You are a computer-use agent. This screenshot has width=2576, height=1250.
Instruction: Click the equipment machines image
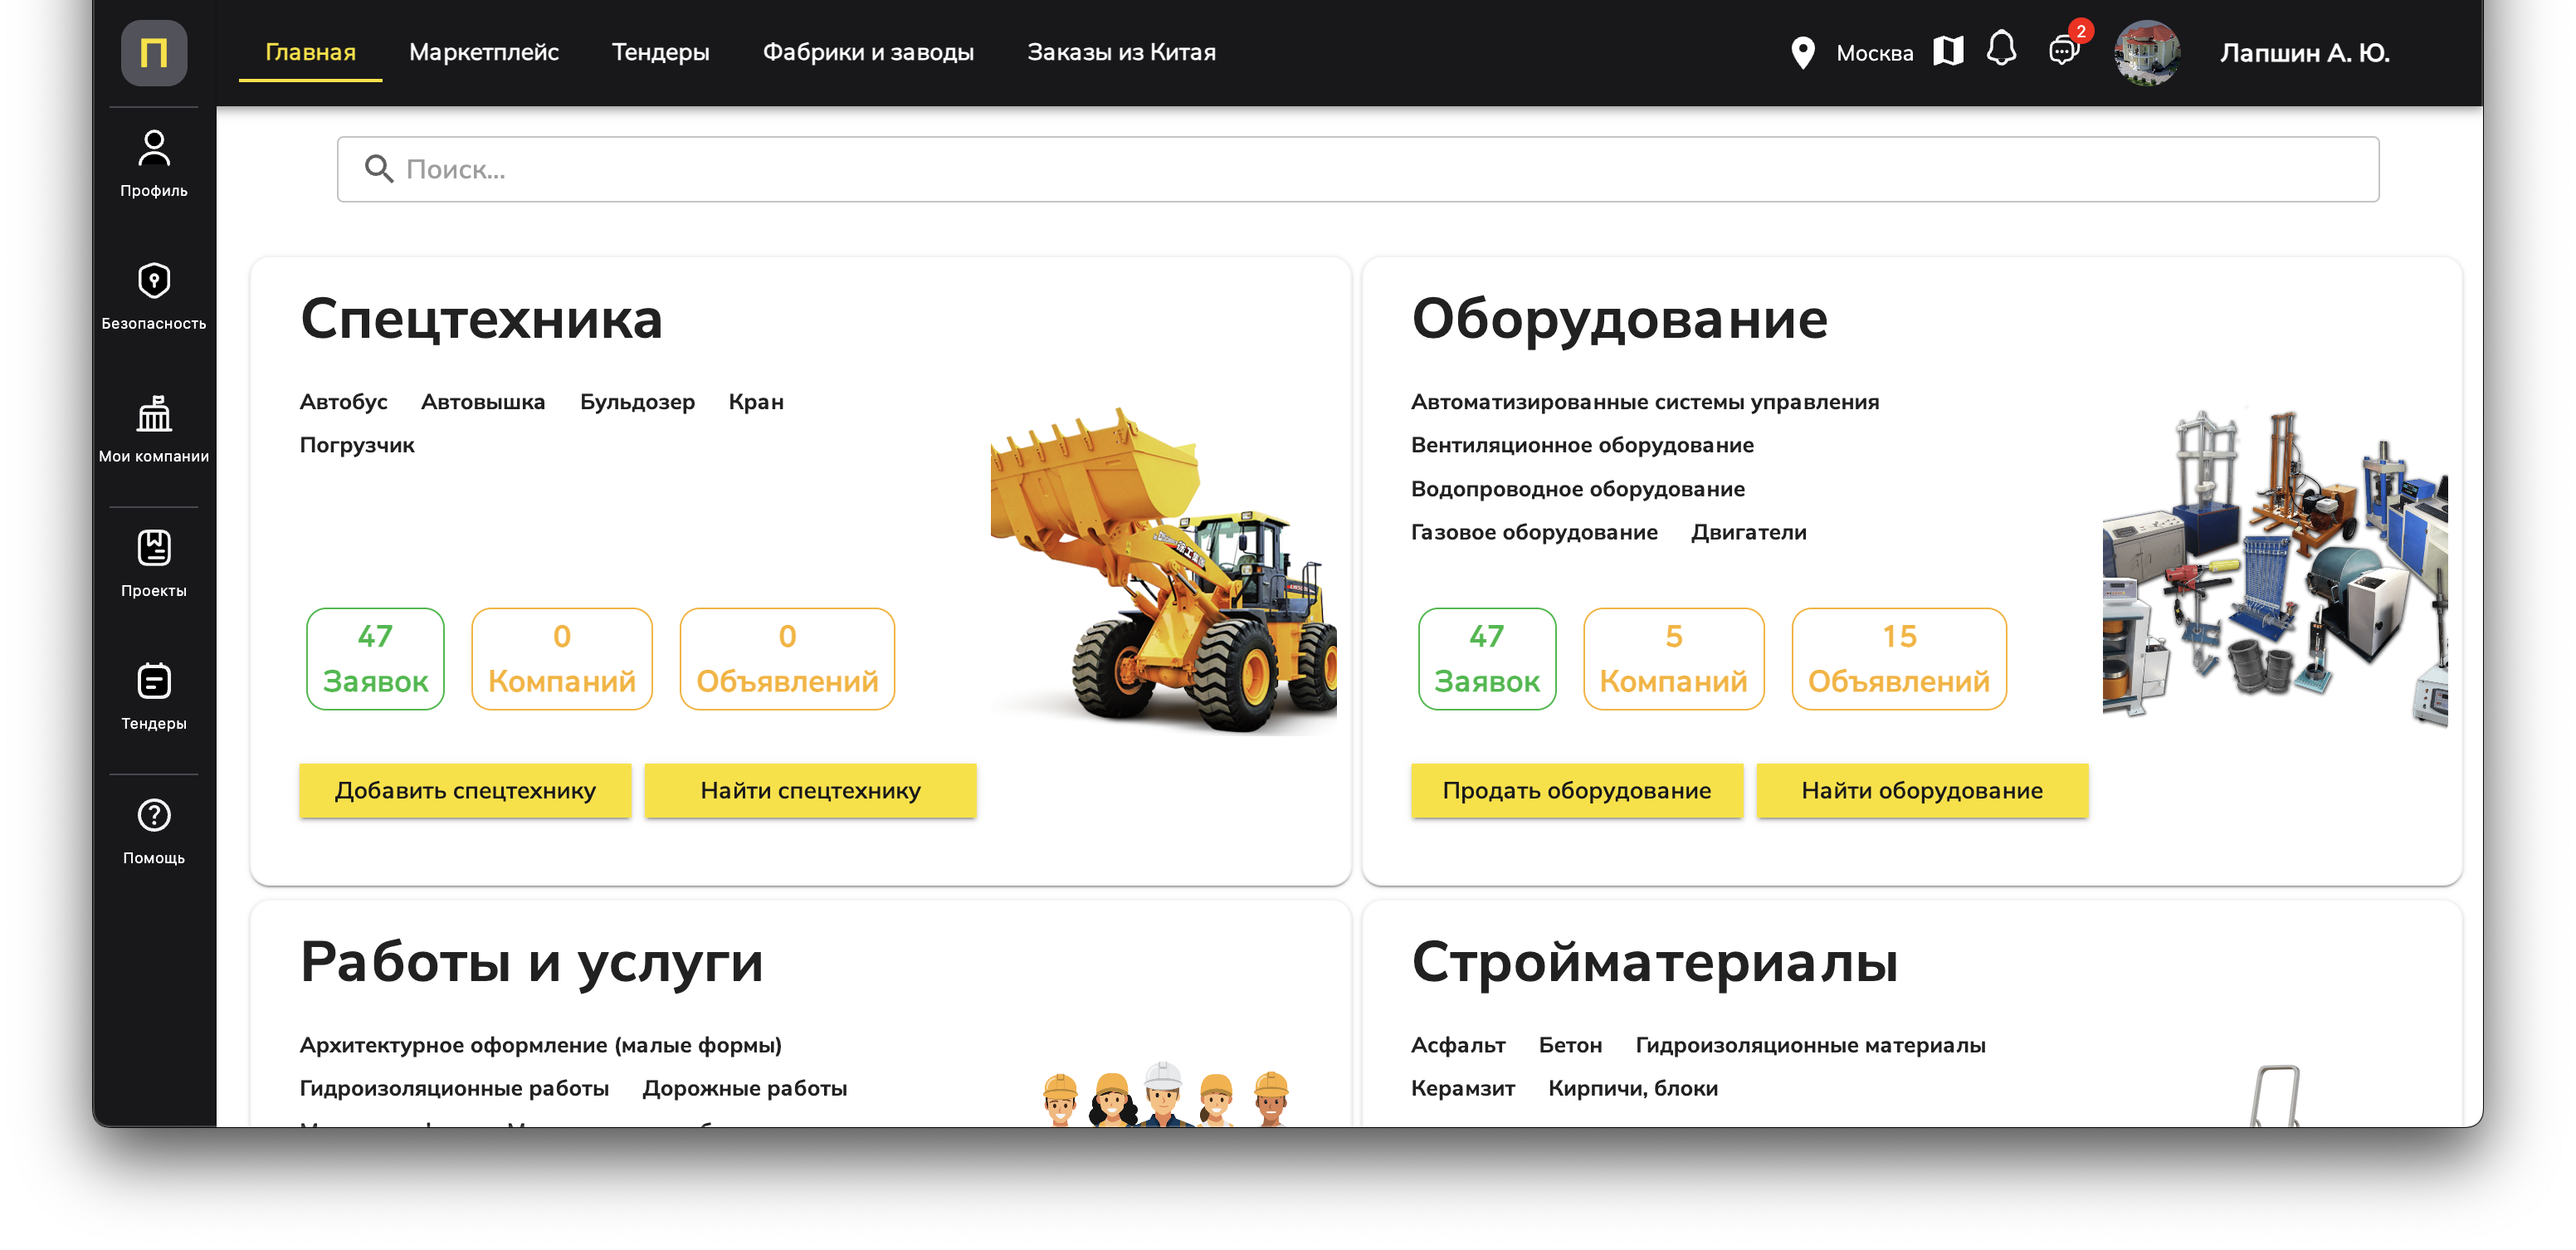2275,566
